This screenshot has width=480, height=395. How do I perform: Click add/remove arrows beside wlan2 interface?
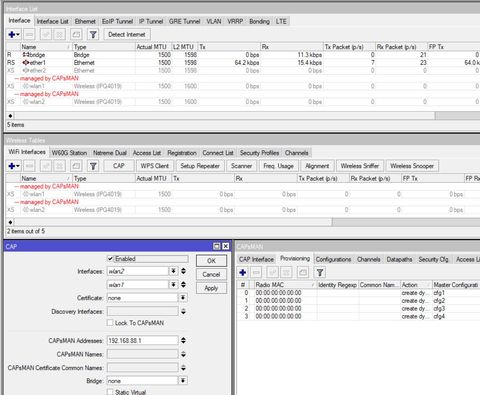point(183,271)
